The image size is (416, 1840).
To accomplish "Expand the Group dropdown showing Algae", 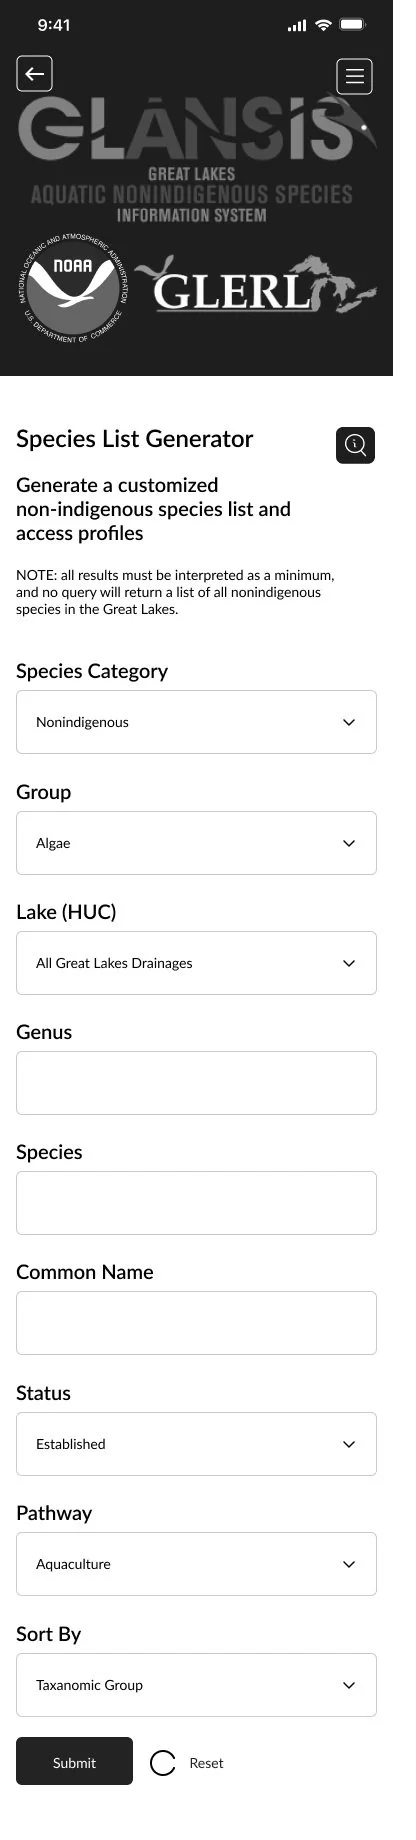I will pyautogui.click(x=208, y=892).
